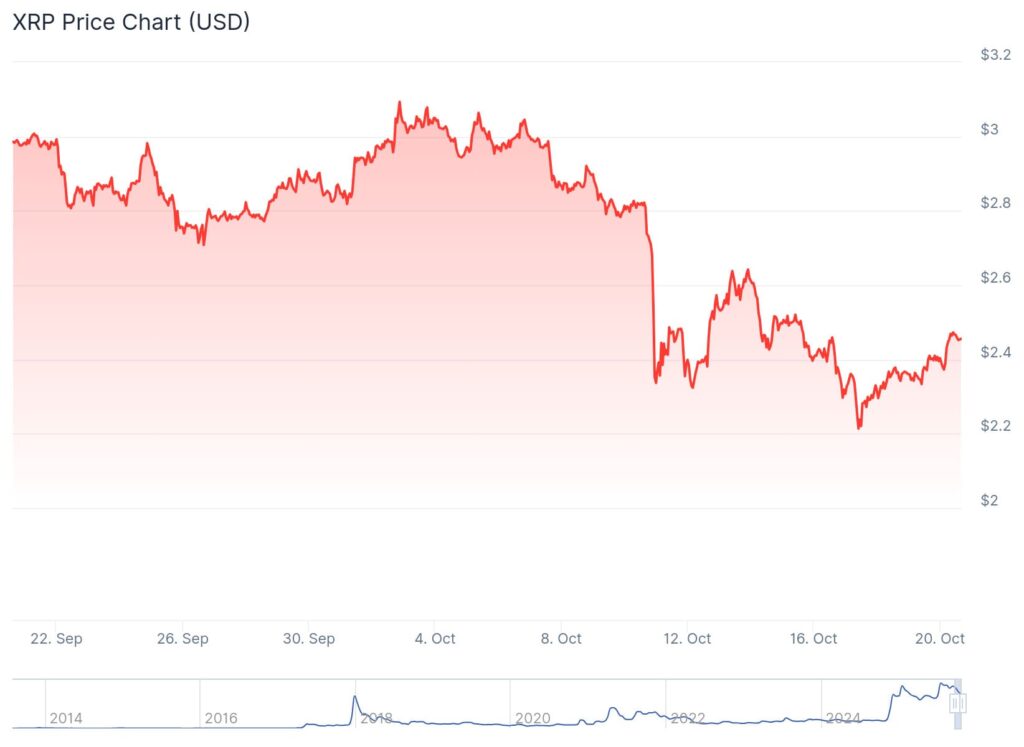Click the $2 y-axis label
Screen dimensions: 1024x747
[989, 500]
